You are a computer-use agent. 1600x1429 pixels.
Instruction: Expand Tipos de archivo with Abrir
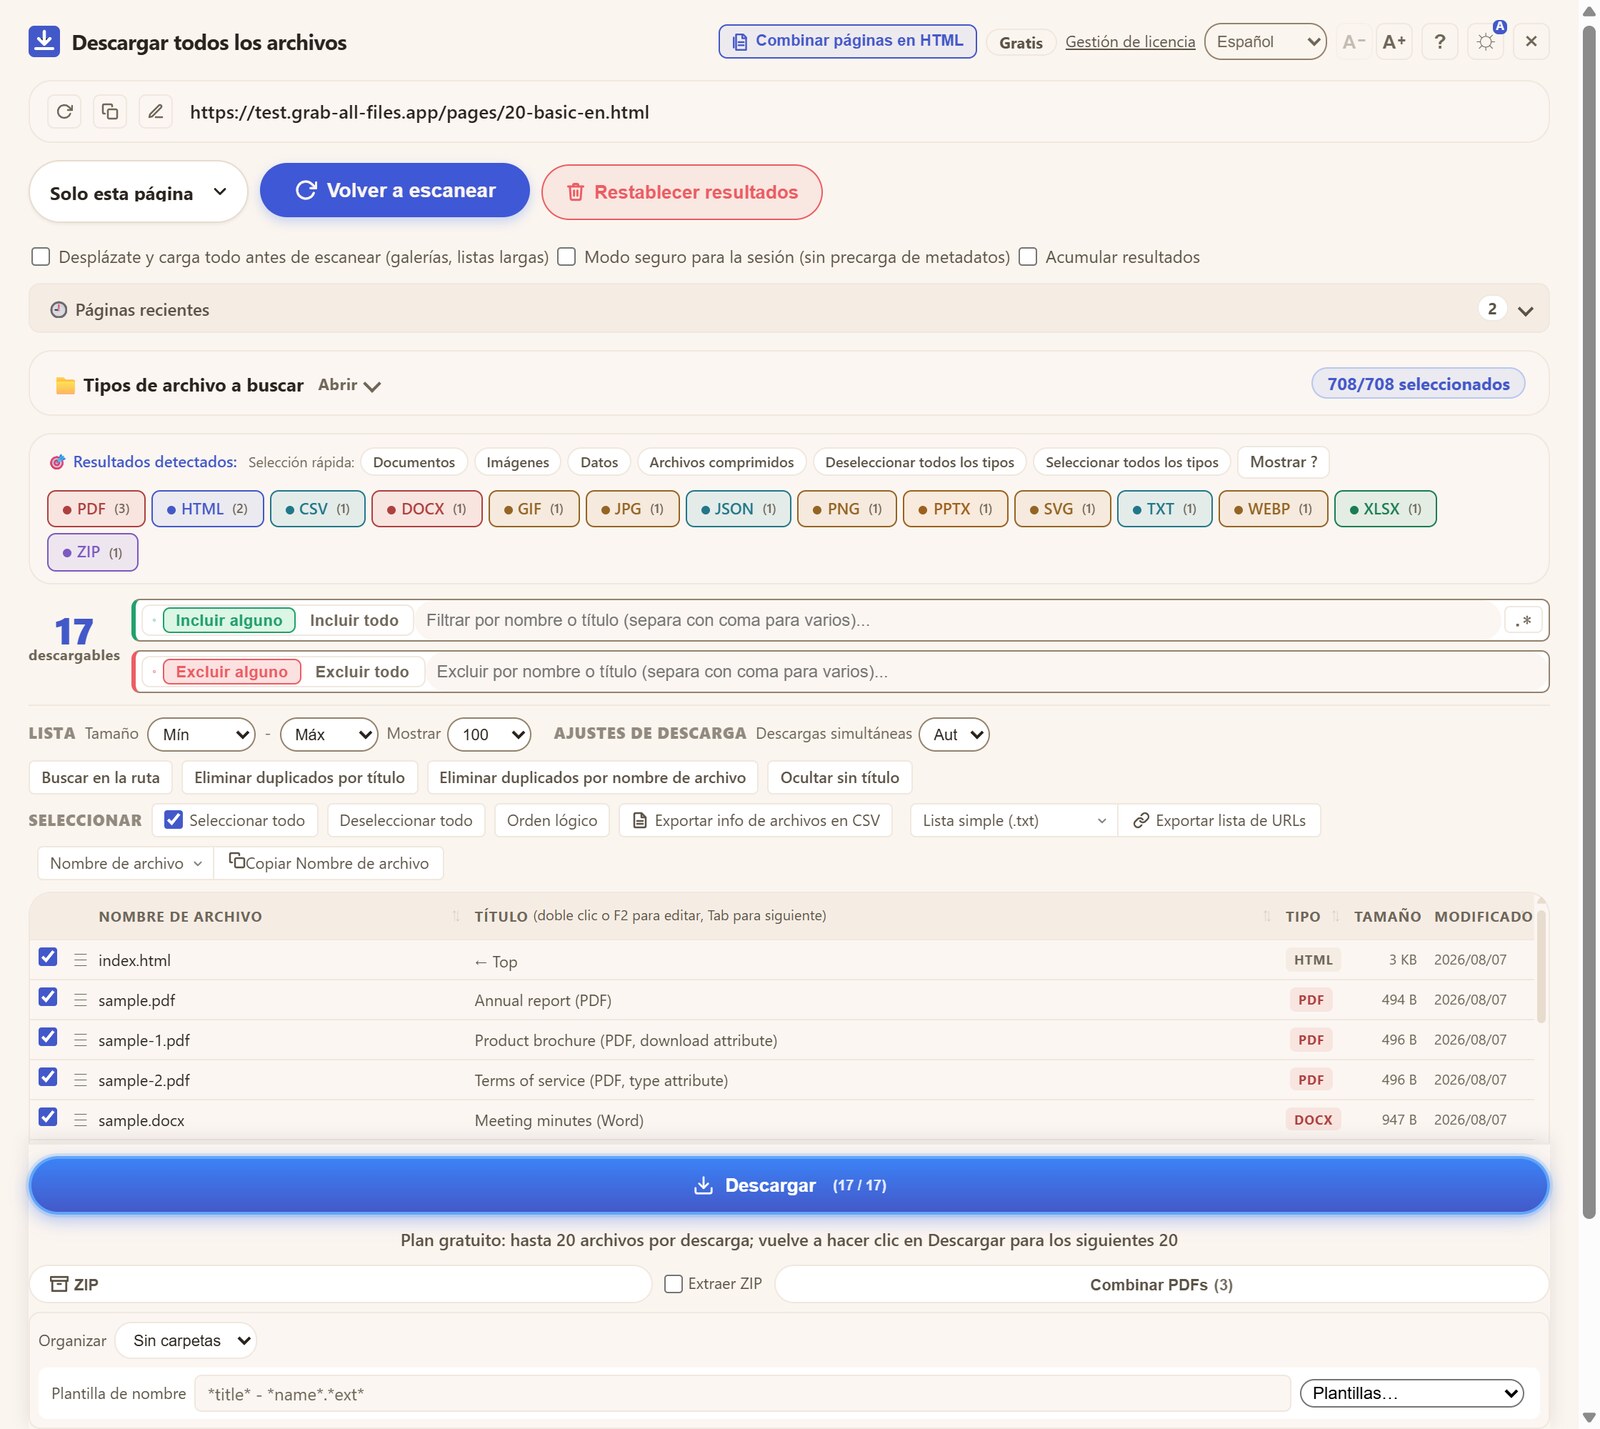point(349,386)
